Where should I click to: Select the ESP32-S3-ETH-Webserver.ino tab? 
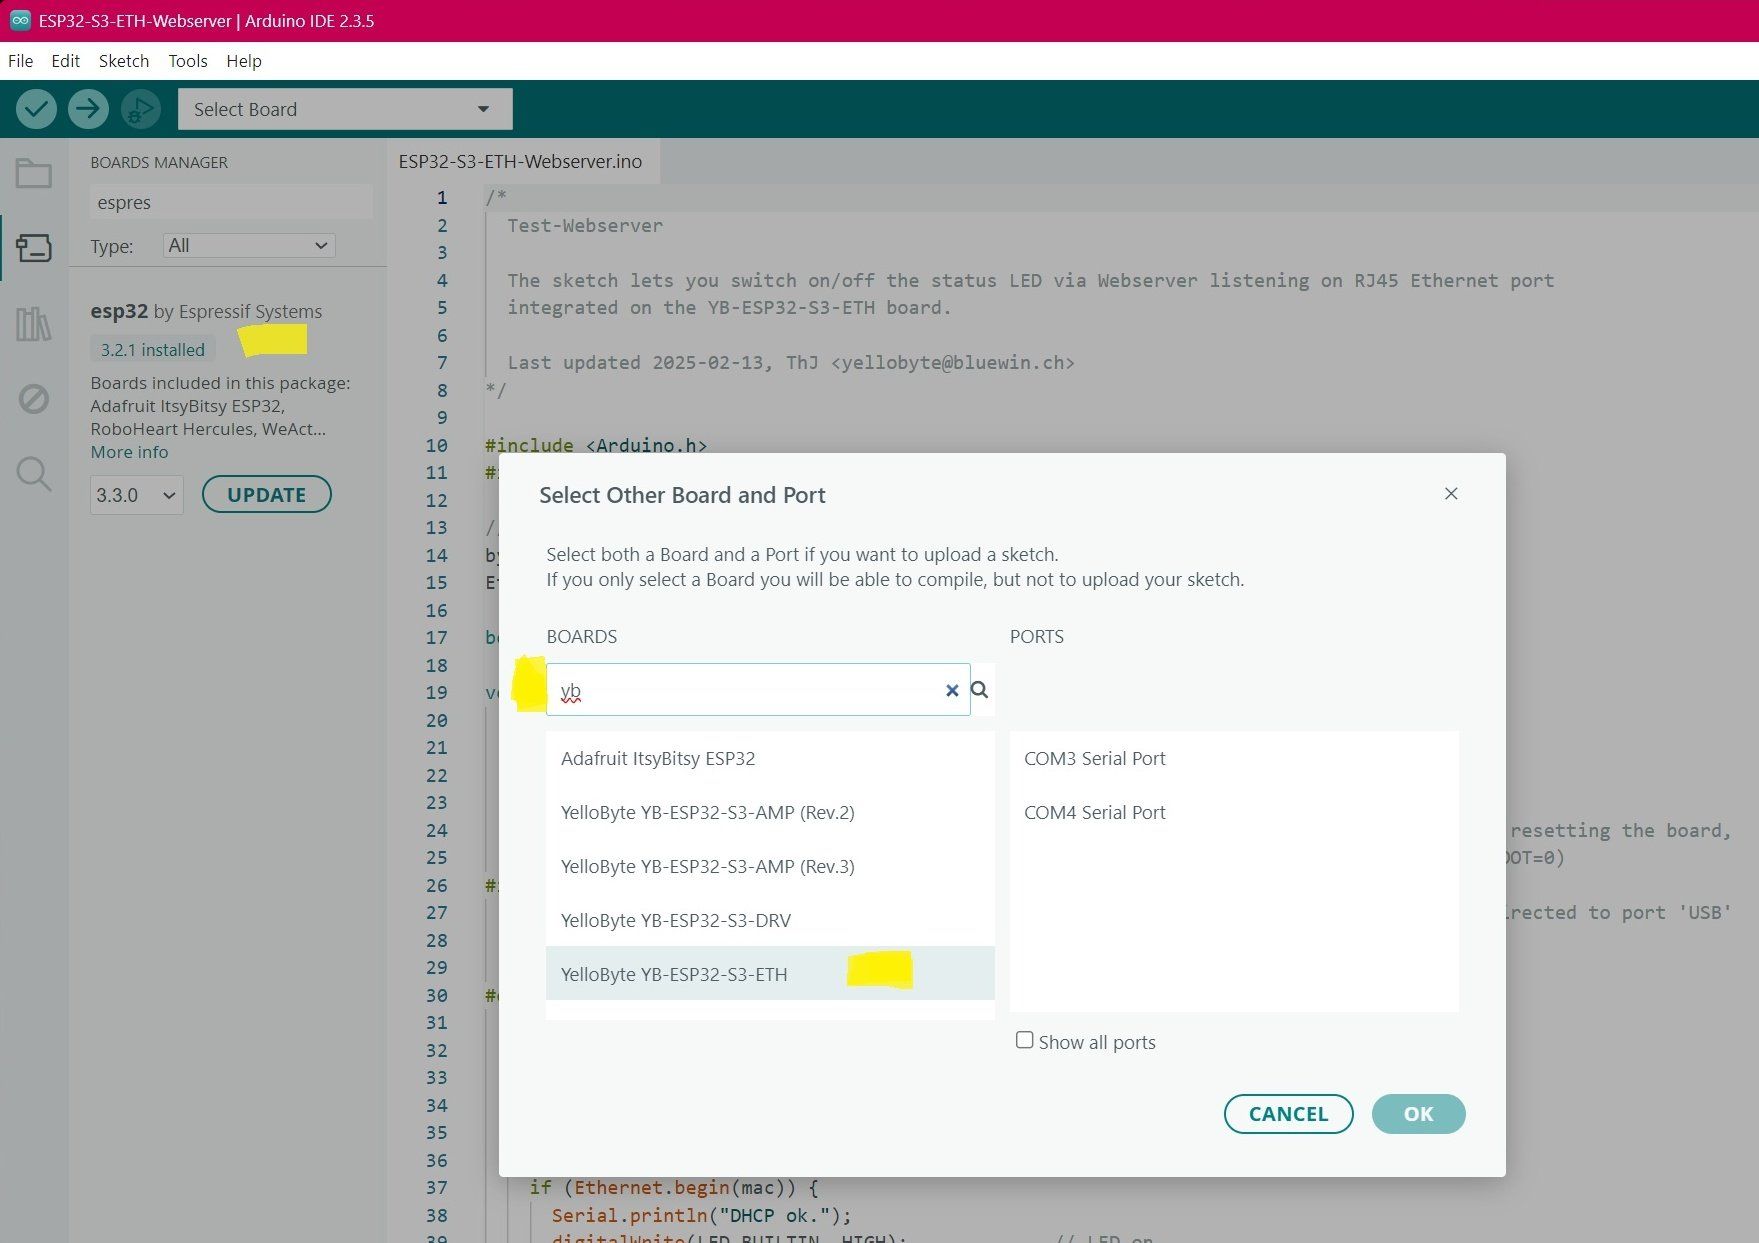(x=521, y=161)
